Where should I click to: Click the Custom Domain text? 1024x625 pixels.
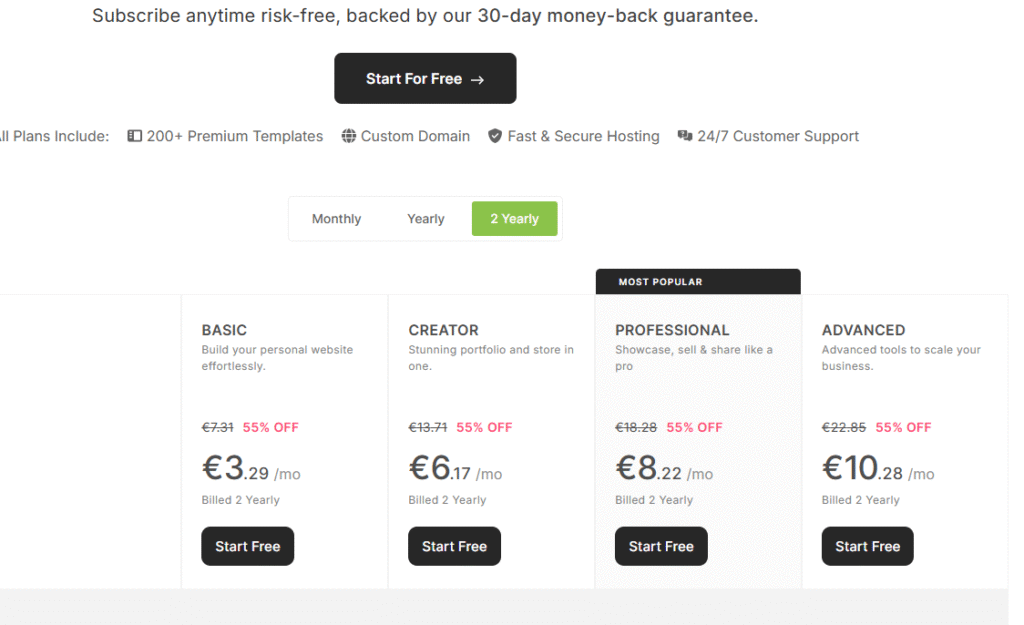click(x=415, y=136)
